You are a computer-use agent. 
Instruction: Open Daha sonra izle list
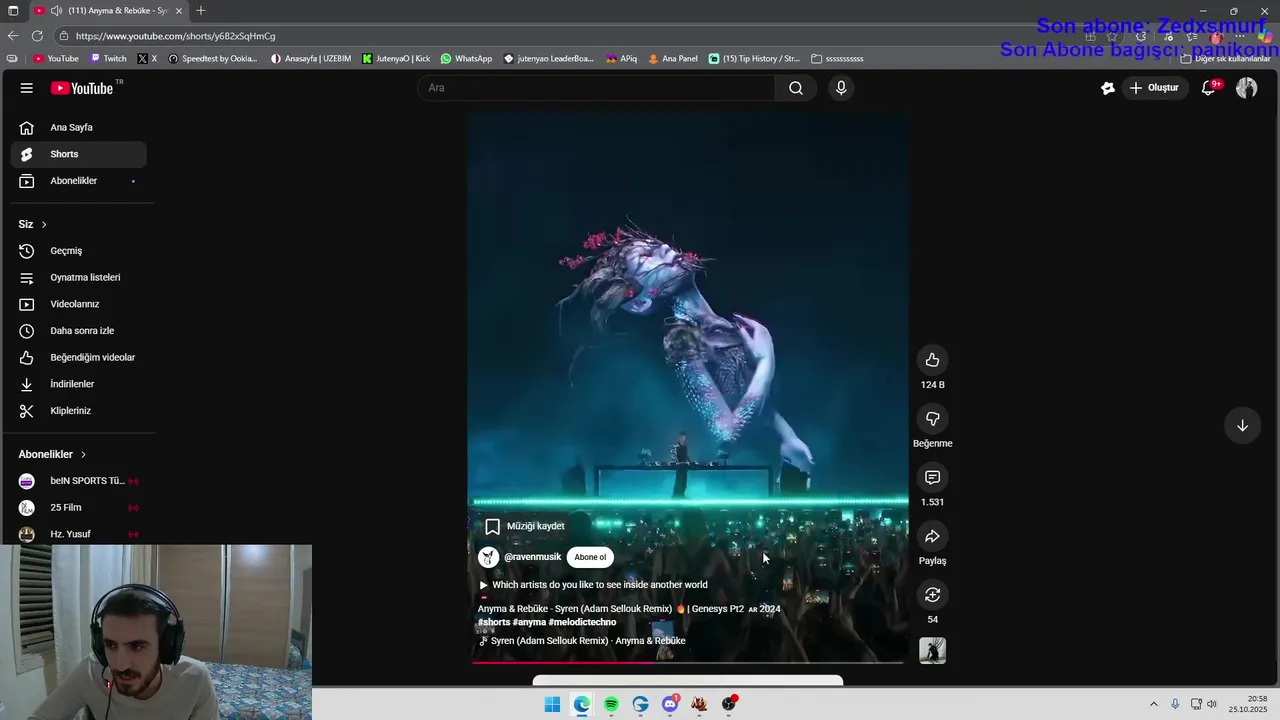[79, 331]
